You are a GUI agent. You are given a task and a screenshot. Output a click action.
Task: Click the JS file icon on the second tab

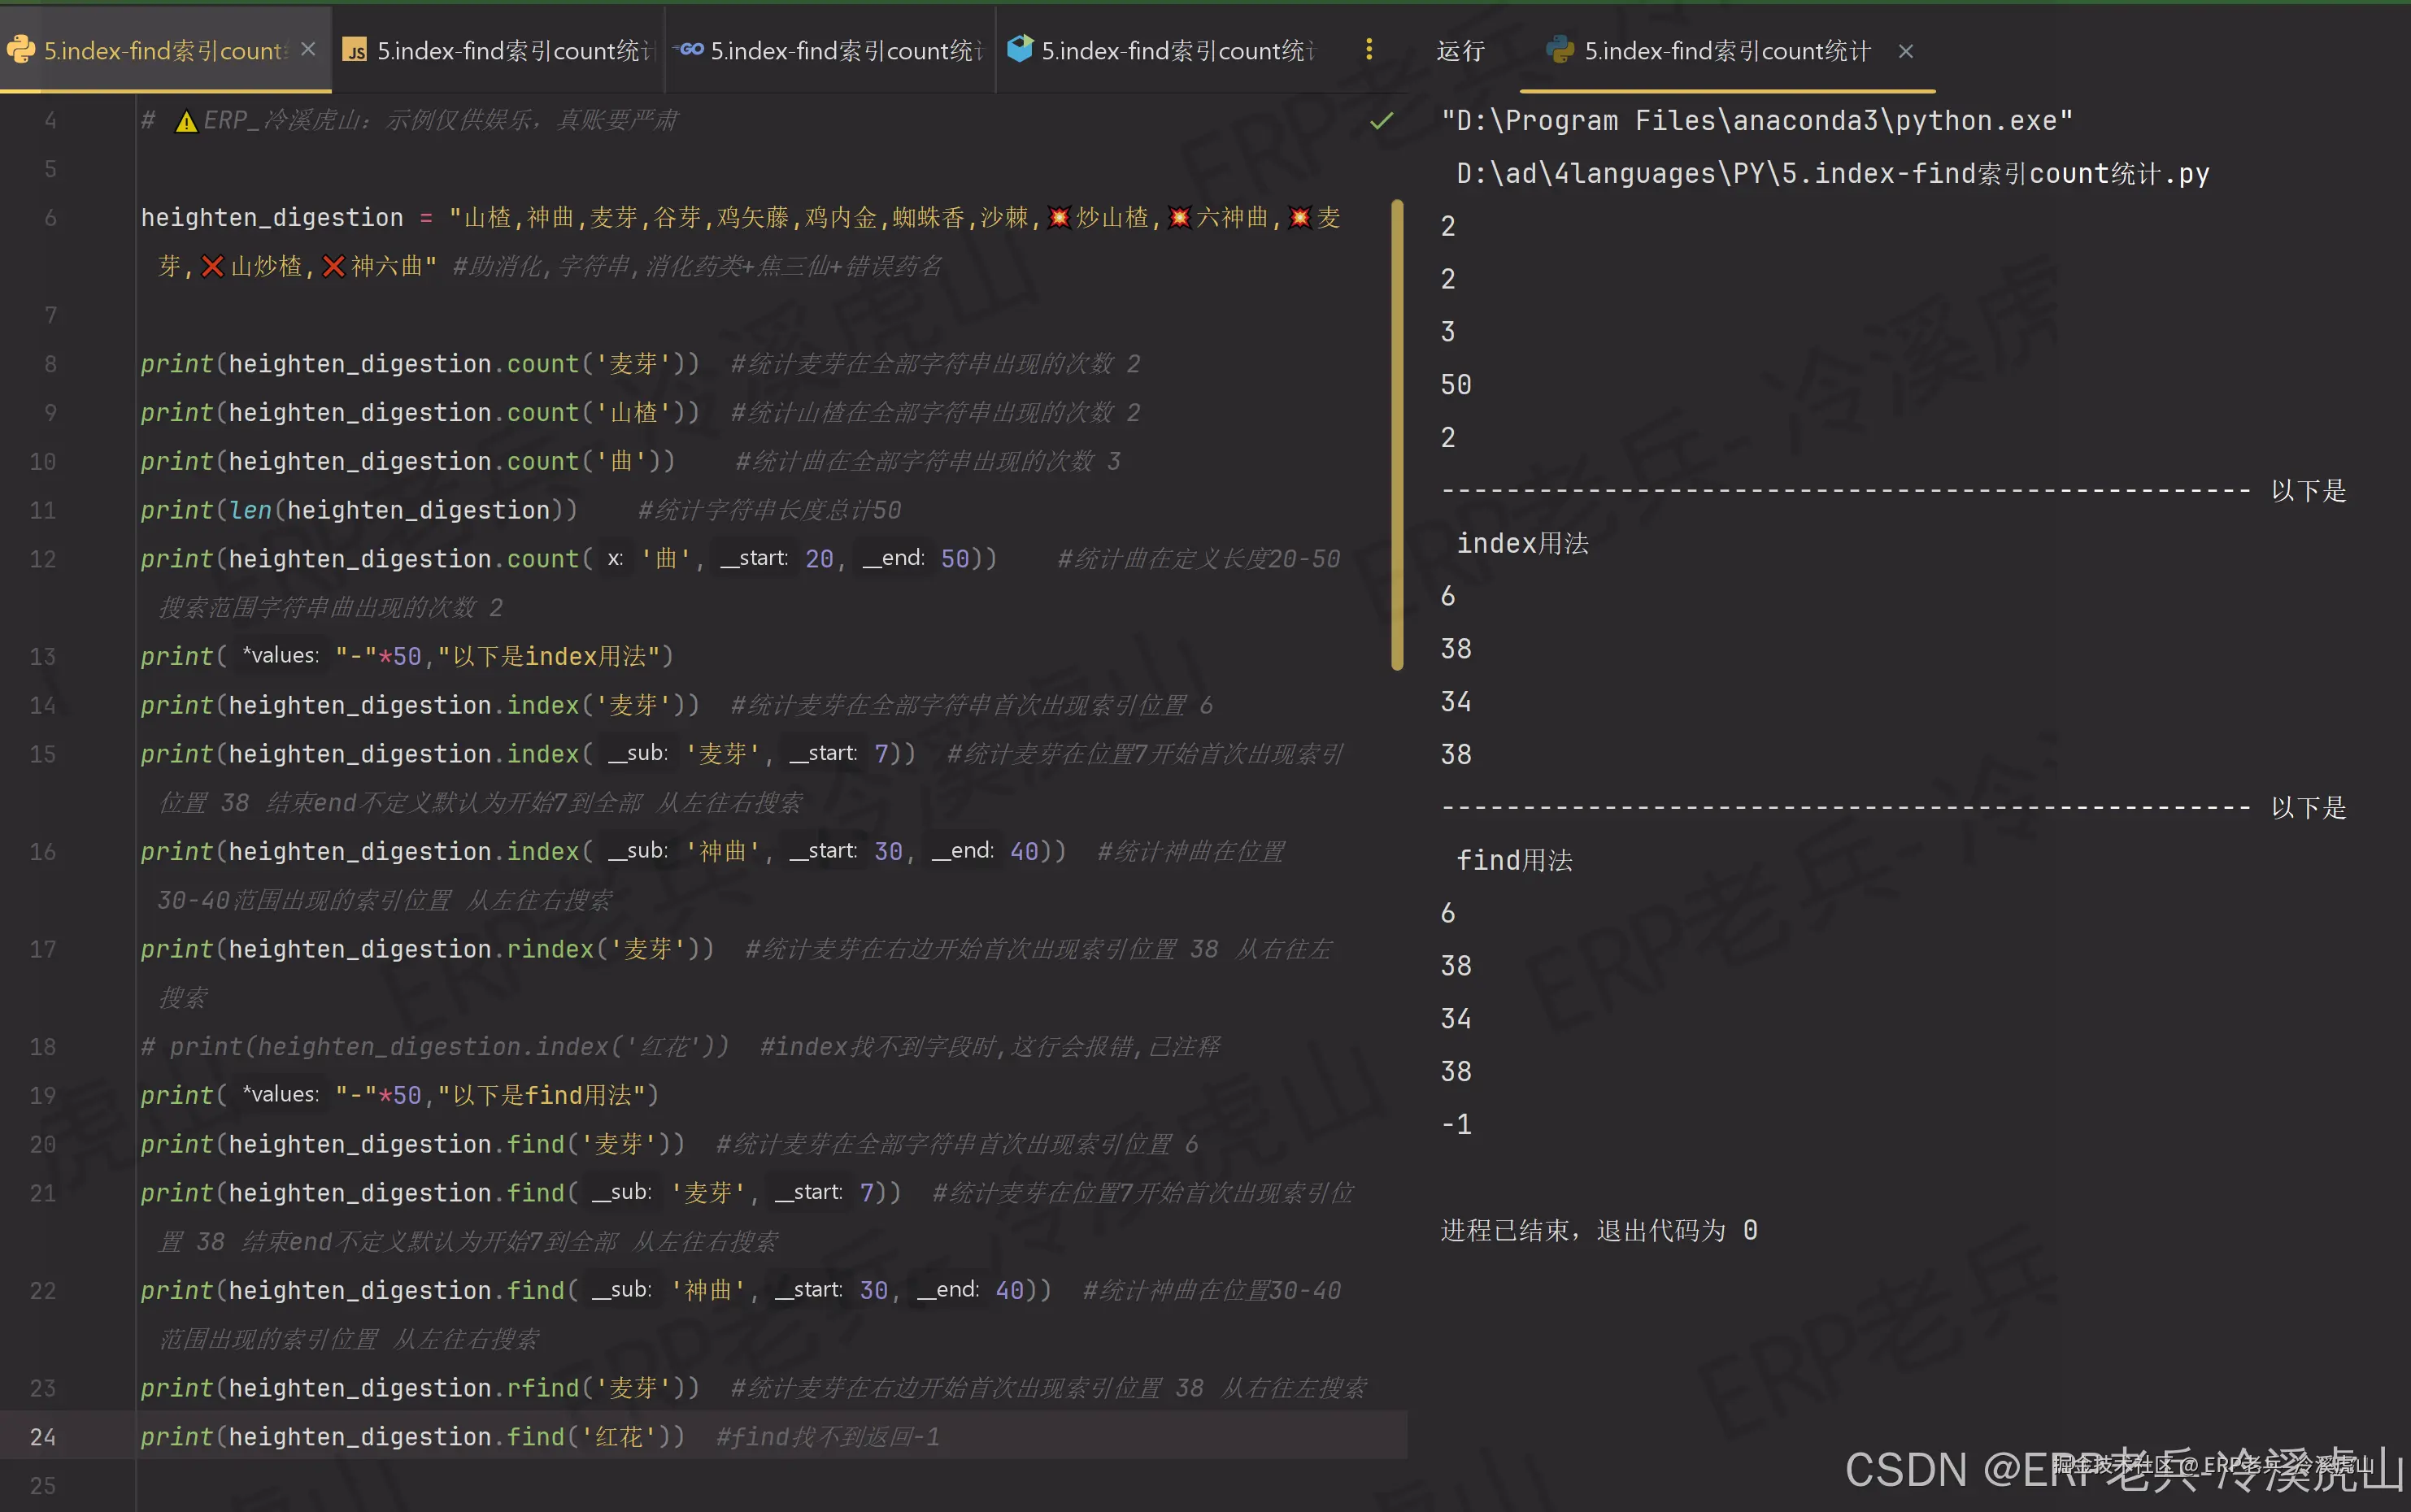pyautogui.click(x=355, y=50)
